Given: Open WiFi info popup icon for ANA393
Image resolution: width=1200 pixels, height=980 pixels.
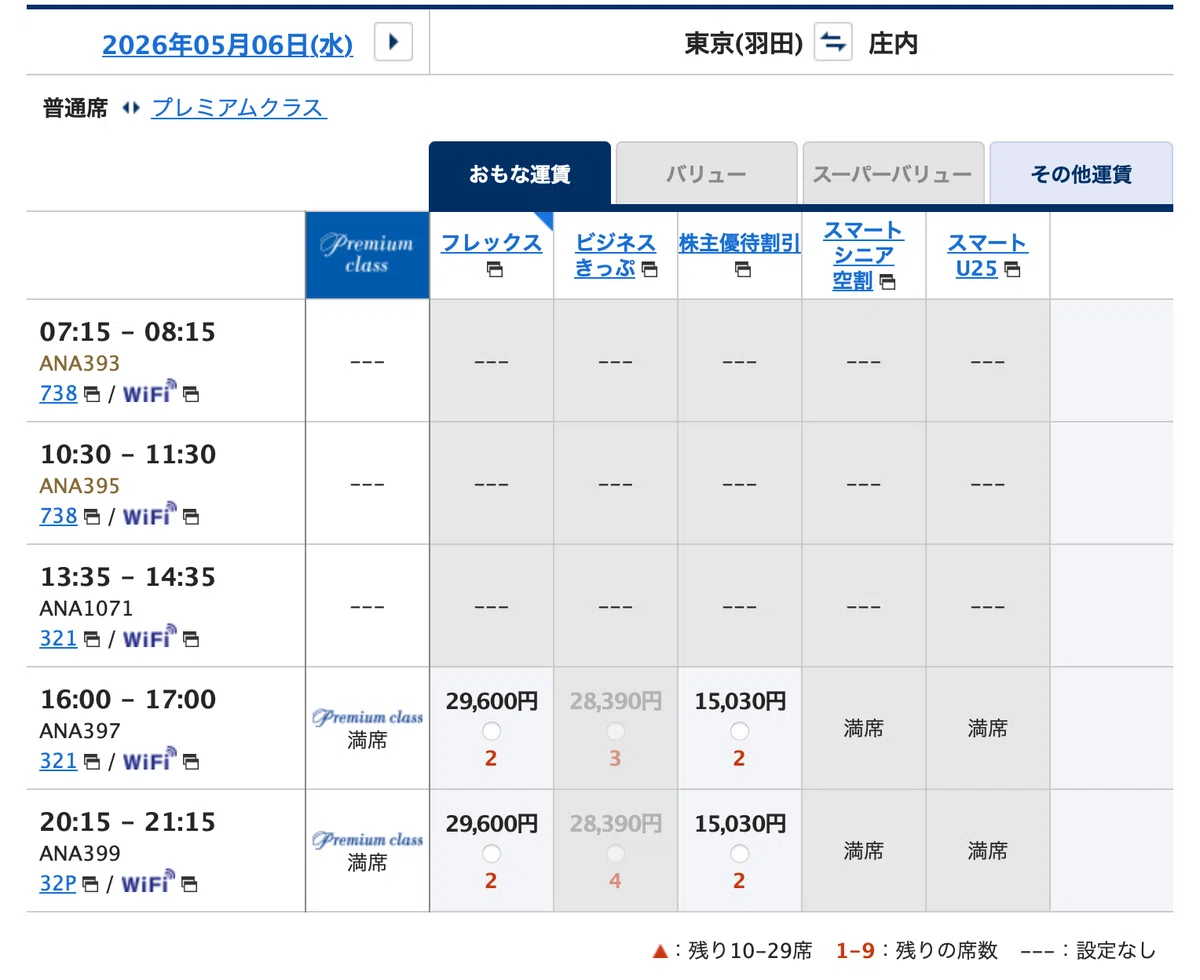Looking at the screenshot, I should pyautogui.click(x=191, y=394).
